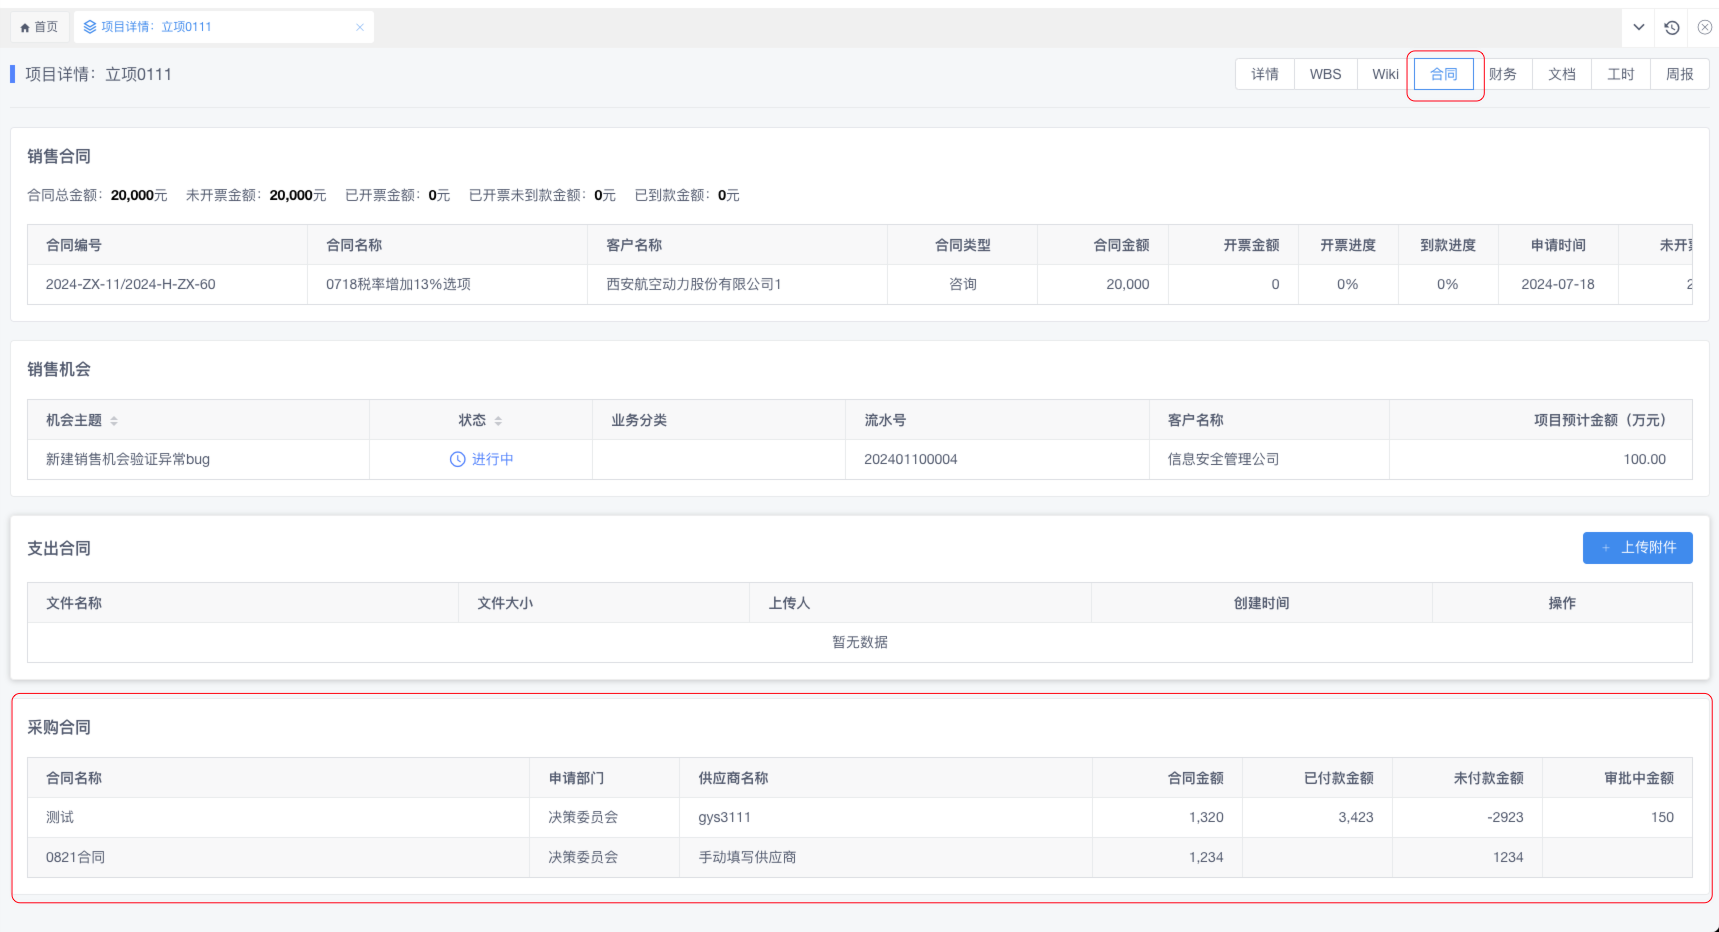
Task: Go to the Wiki tab
Action: (x=1385, y=74)
